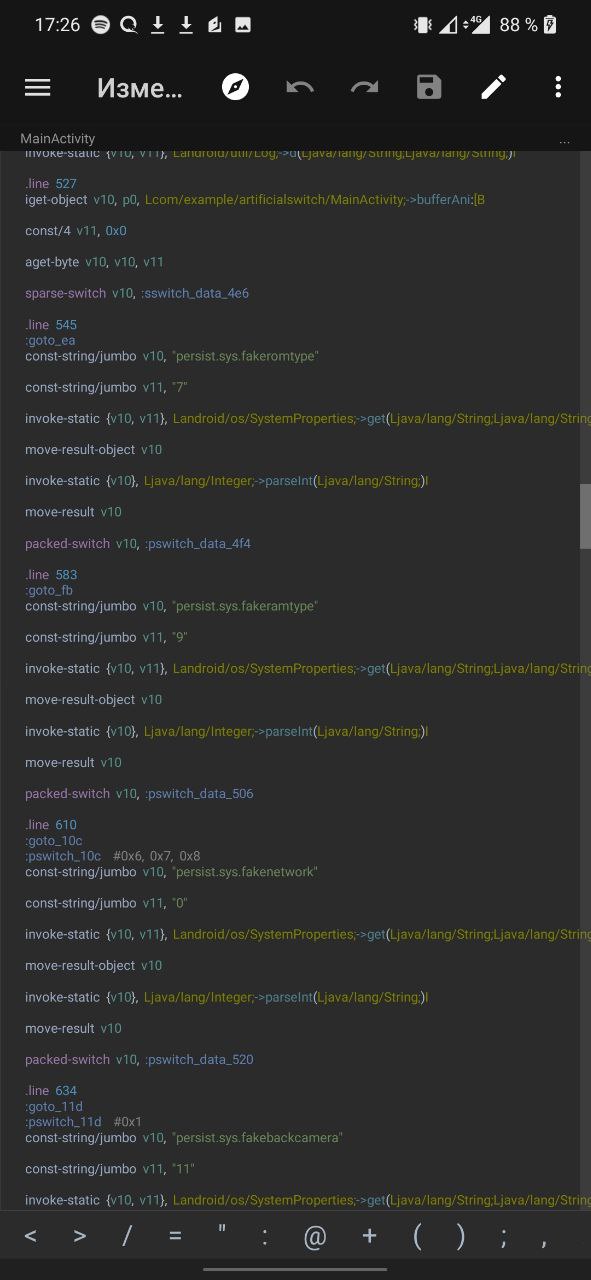
Task: Tap the :pswitch_11d label line
Action: [x=83, y=1123]
